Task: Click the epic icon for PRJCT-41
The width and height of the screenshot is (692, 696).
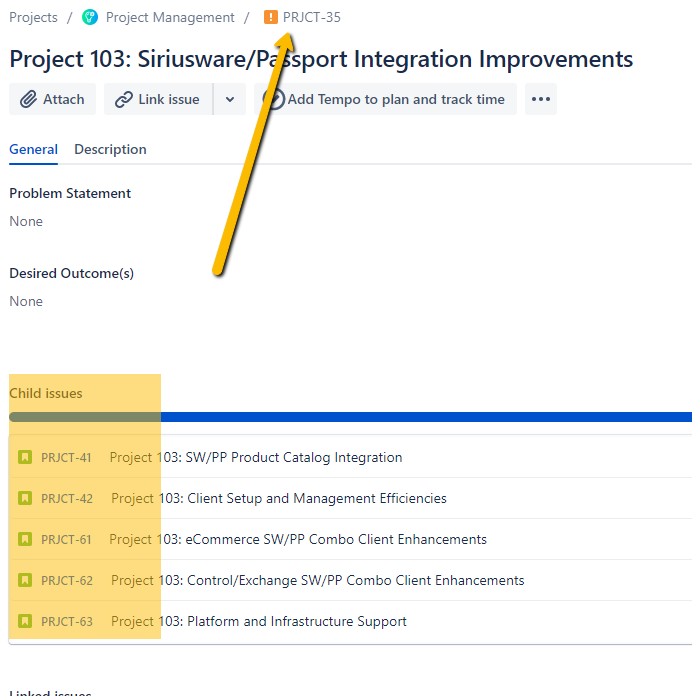Action: 25,457
